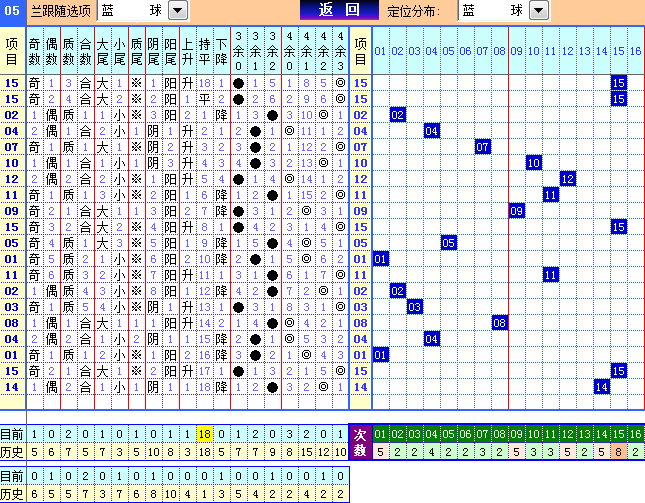Click the orange count 8 under green 15

point(618,452)
